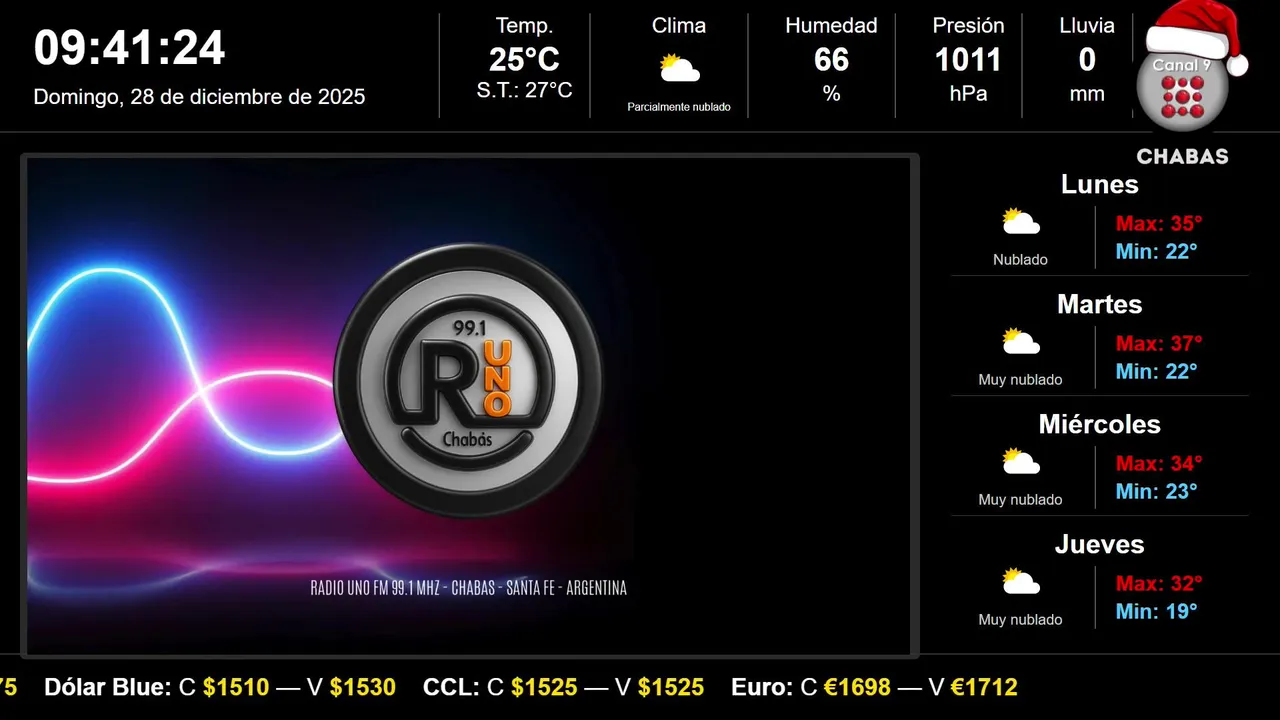Click the CCL ticker label
The image size is (1280, 720).
[x=451, y=688]
